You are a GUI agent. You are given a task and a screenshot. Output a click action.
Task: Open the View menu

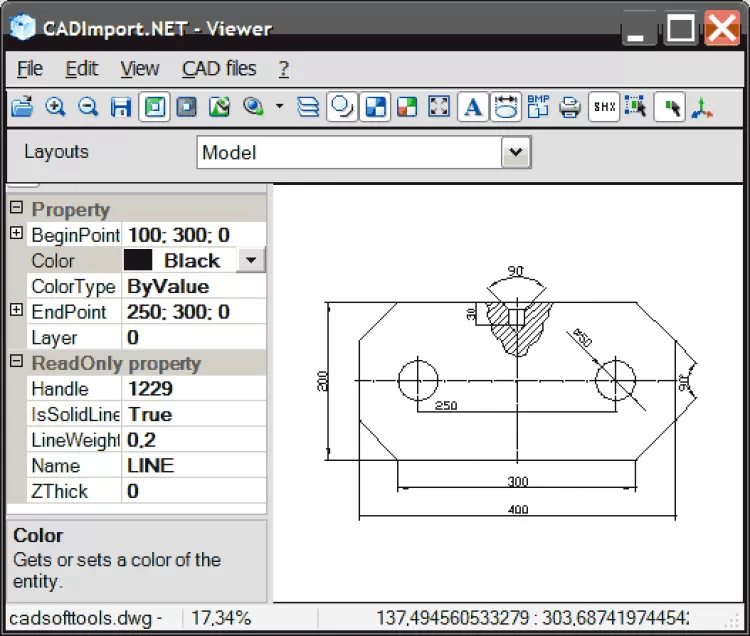click(x=139, y=69)
